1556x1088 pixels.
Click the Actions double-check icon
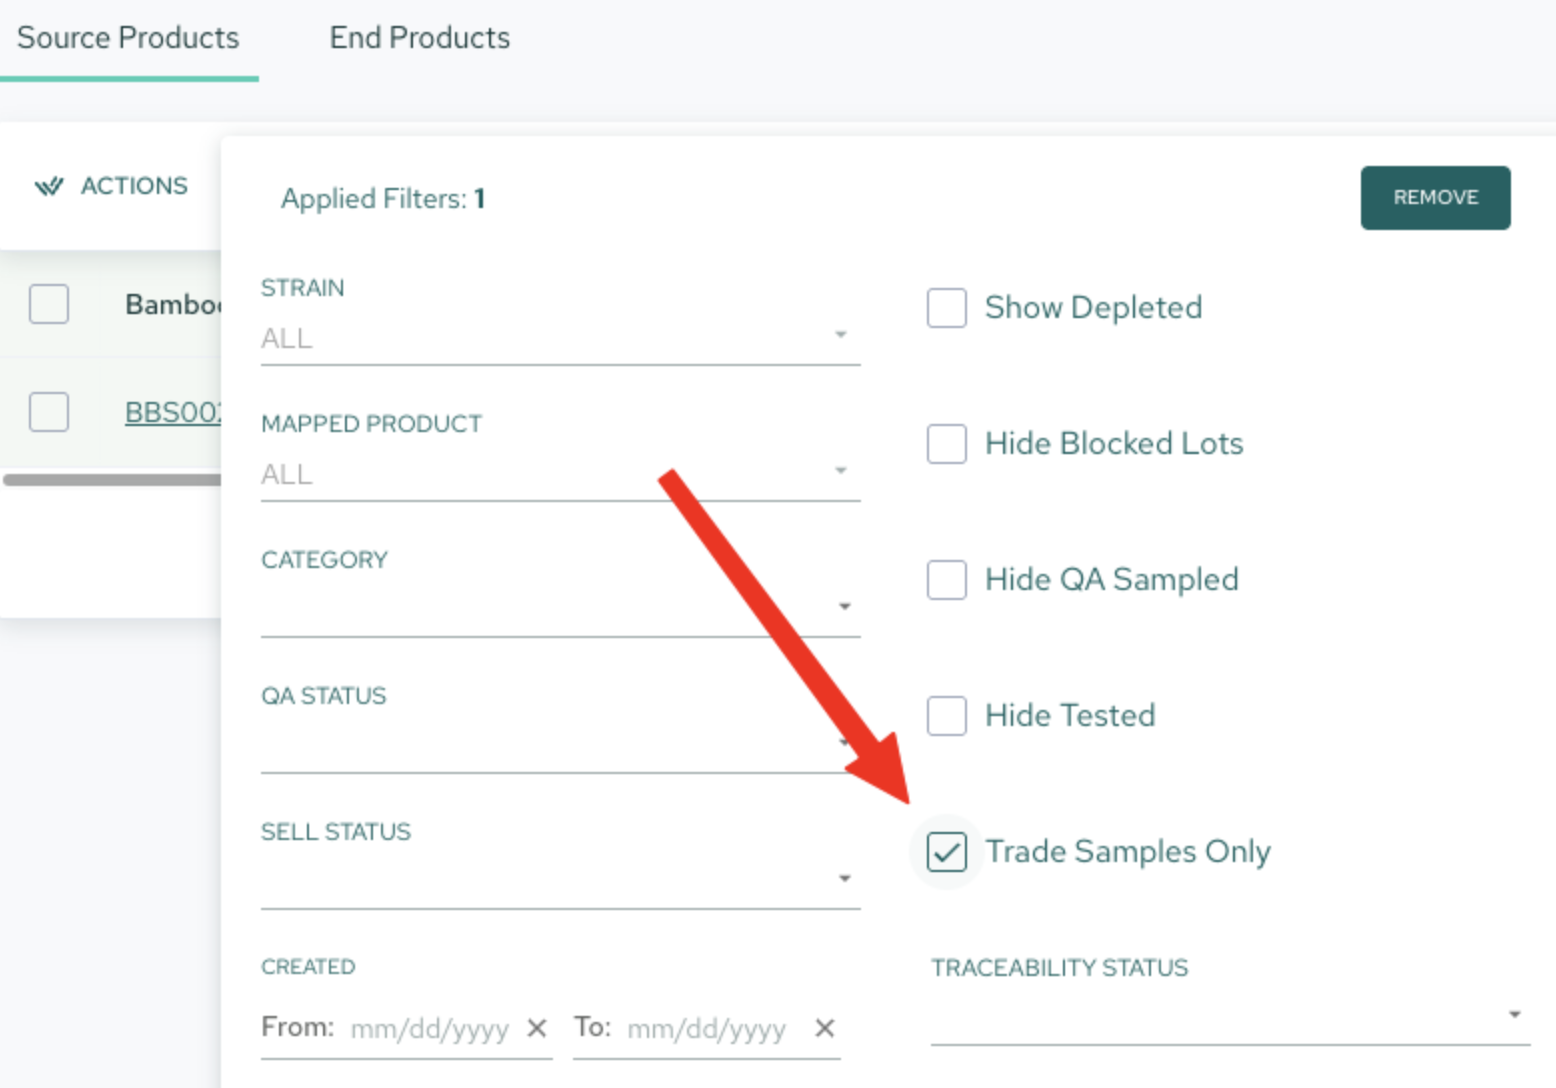coord(49,186)
